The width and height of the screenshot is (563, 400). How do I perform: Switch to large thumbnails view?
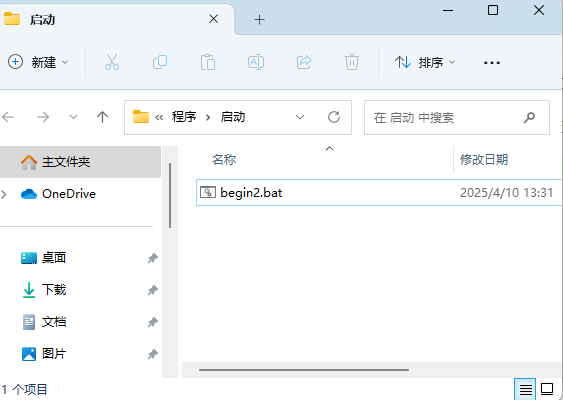[547, 389]
